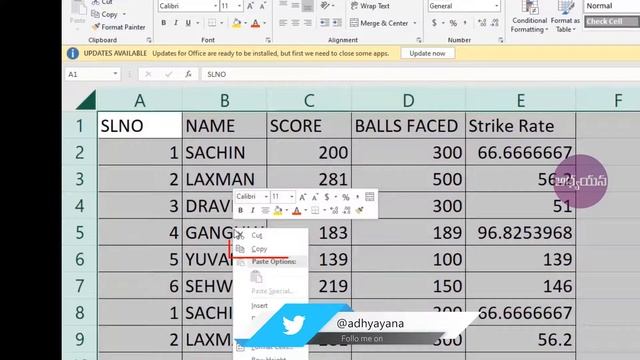Open the ribbon font name dropdown
The width and height of the screenshot is (640, 360).
tap(216, 6)
